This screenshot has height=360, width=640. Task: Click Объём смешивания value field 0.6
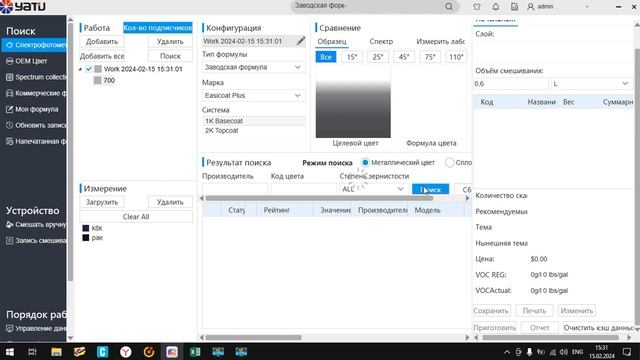pyautogui.click(x=511, y=84)
